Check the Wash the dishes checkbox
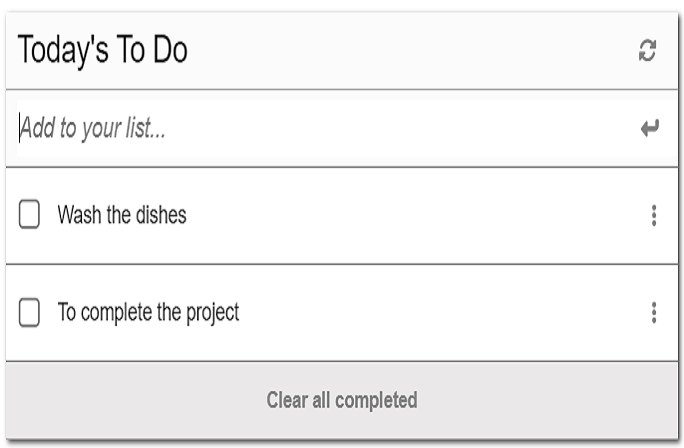Screen dimensions: 684x448 coord(30,215)
